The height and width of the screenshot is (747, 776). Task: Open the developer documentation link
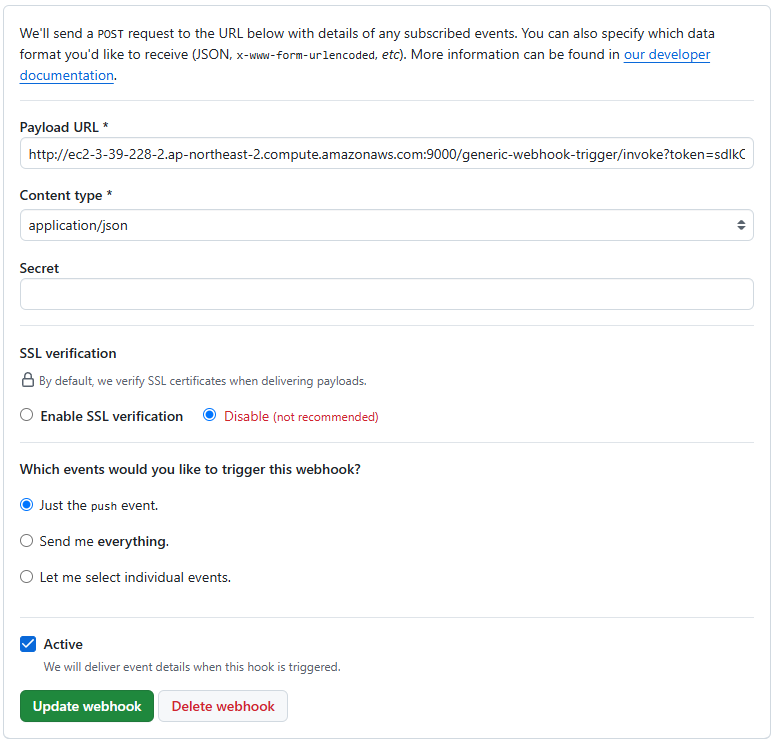click(x=666, y=55)
